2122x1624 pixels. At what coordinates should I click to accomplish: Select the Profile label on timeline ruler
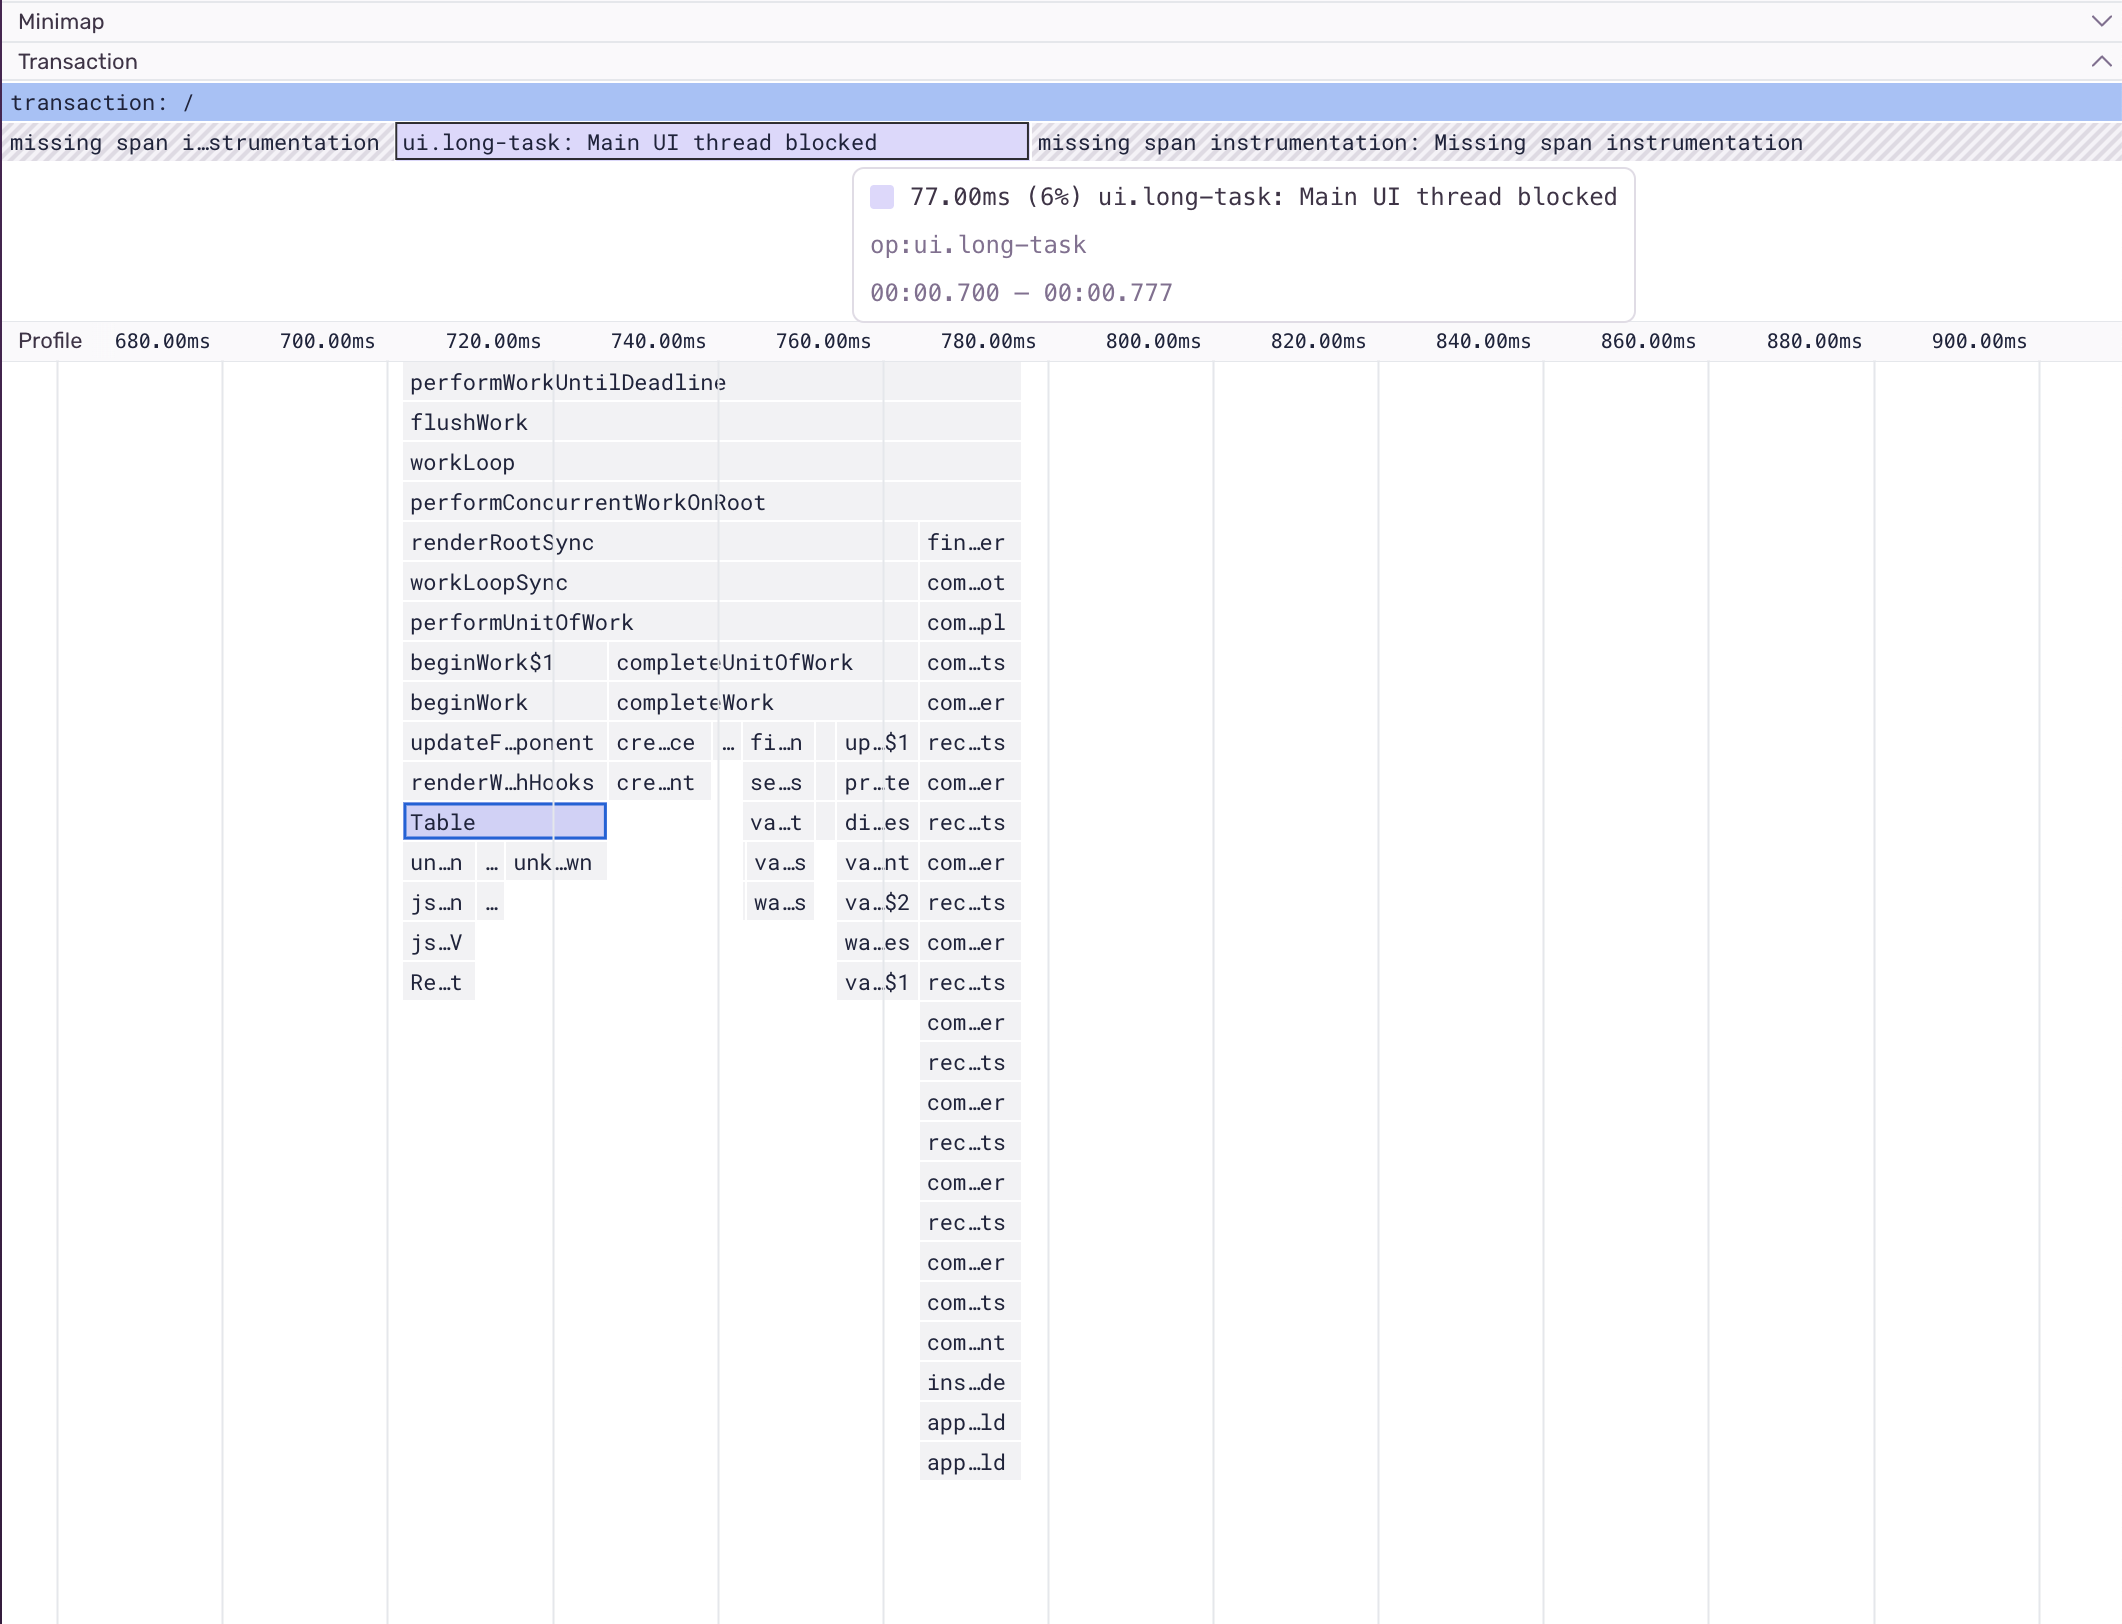click(50, 341)
